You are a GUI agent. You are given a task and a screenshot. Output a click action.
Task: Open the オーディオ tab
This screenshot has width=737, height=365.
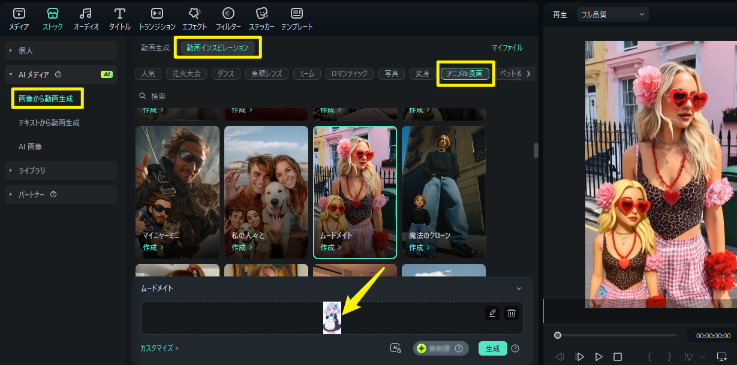tap(86, 19)
